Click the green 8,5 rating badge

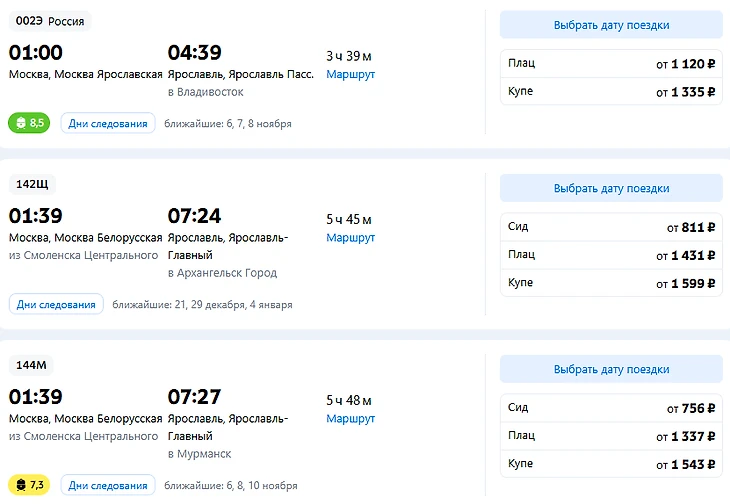pos(29,123)
